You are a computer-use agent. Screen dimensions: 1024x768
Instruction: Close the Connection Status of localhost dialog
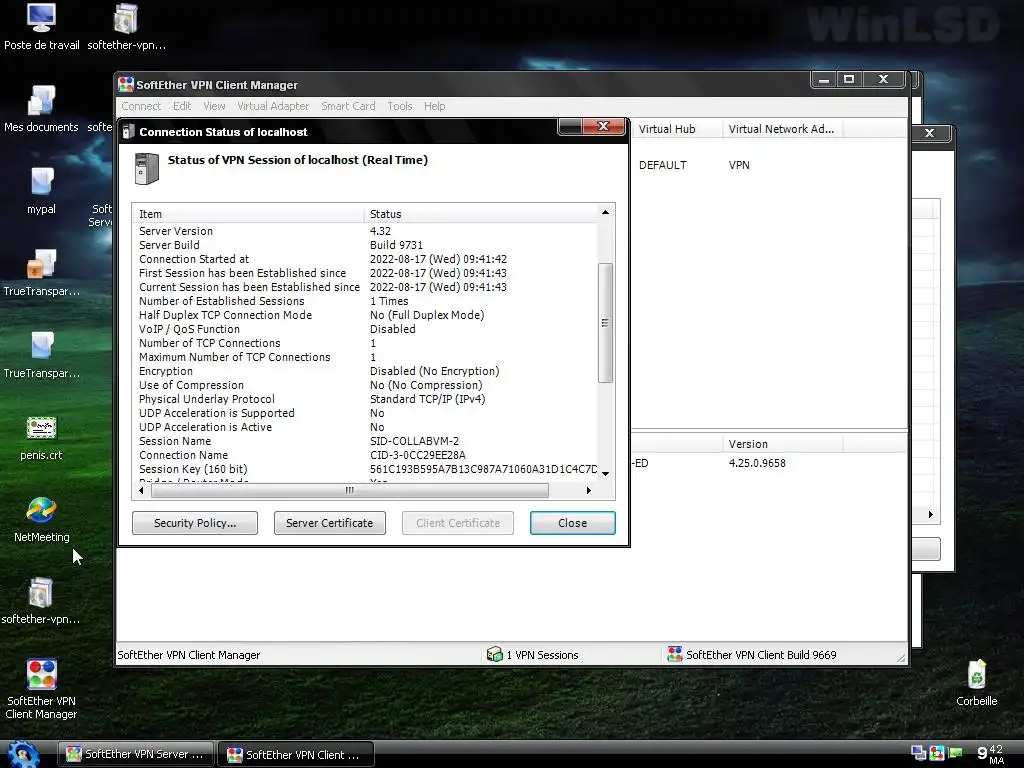tap(603, 126)
